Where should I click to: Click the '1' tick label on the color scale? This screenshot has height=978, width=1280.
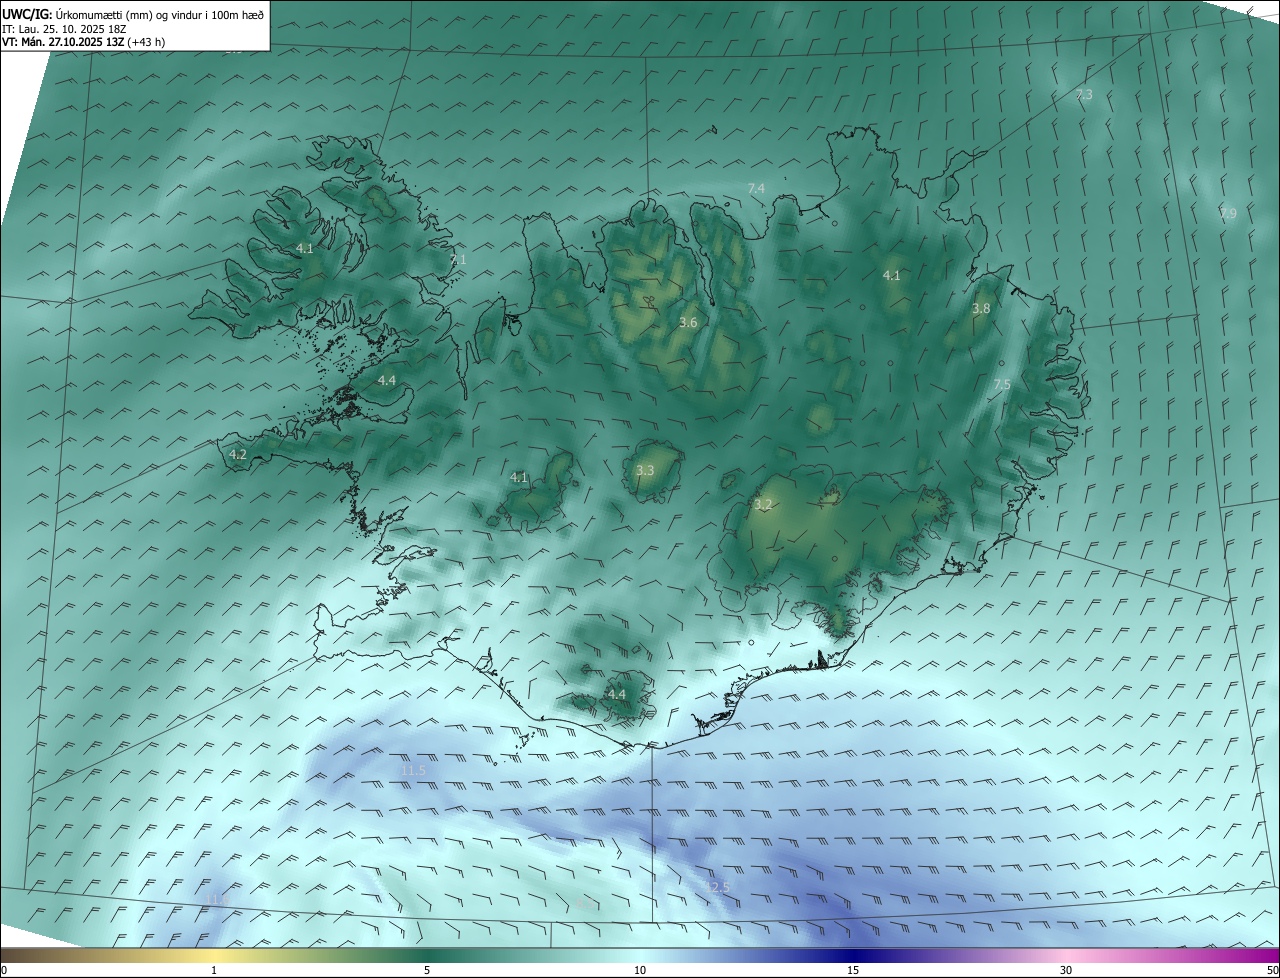pos(214,970)
